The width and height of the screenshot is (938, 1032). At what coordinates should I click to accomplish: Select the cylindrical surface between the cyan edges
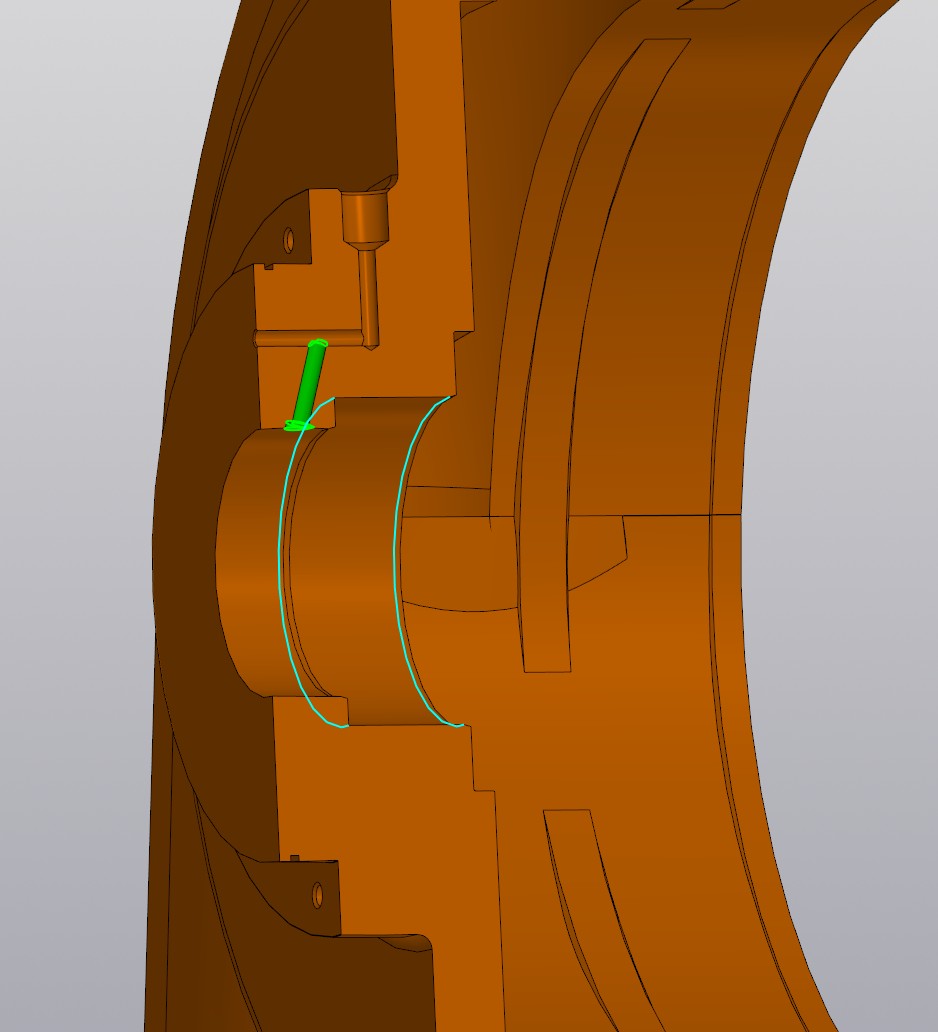pos(345,560)
